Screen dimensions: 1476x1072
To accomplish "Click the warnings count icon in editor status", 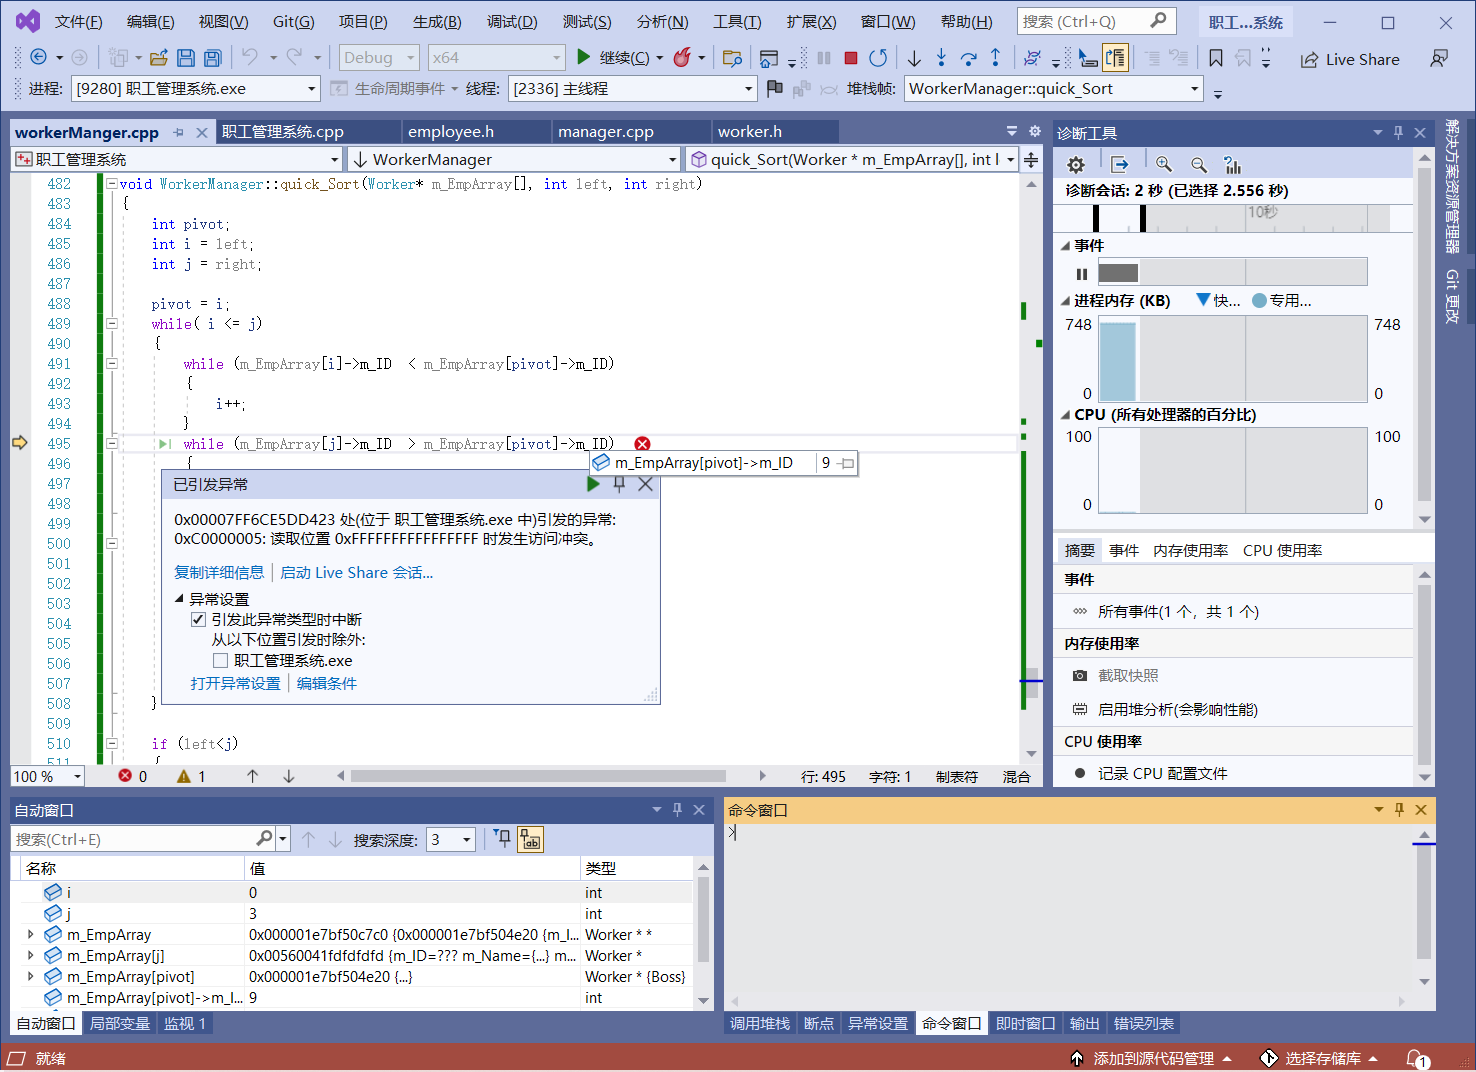I will 184,776.
